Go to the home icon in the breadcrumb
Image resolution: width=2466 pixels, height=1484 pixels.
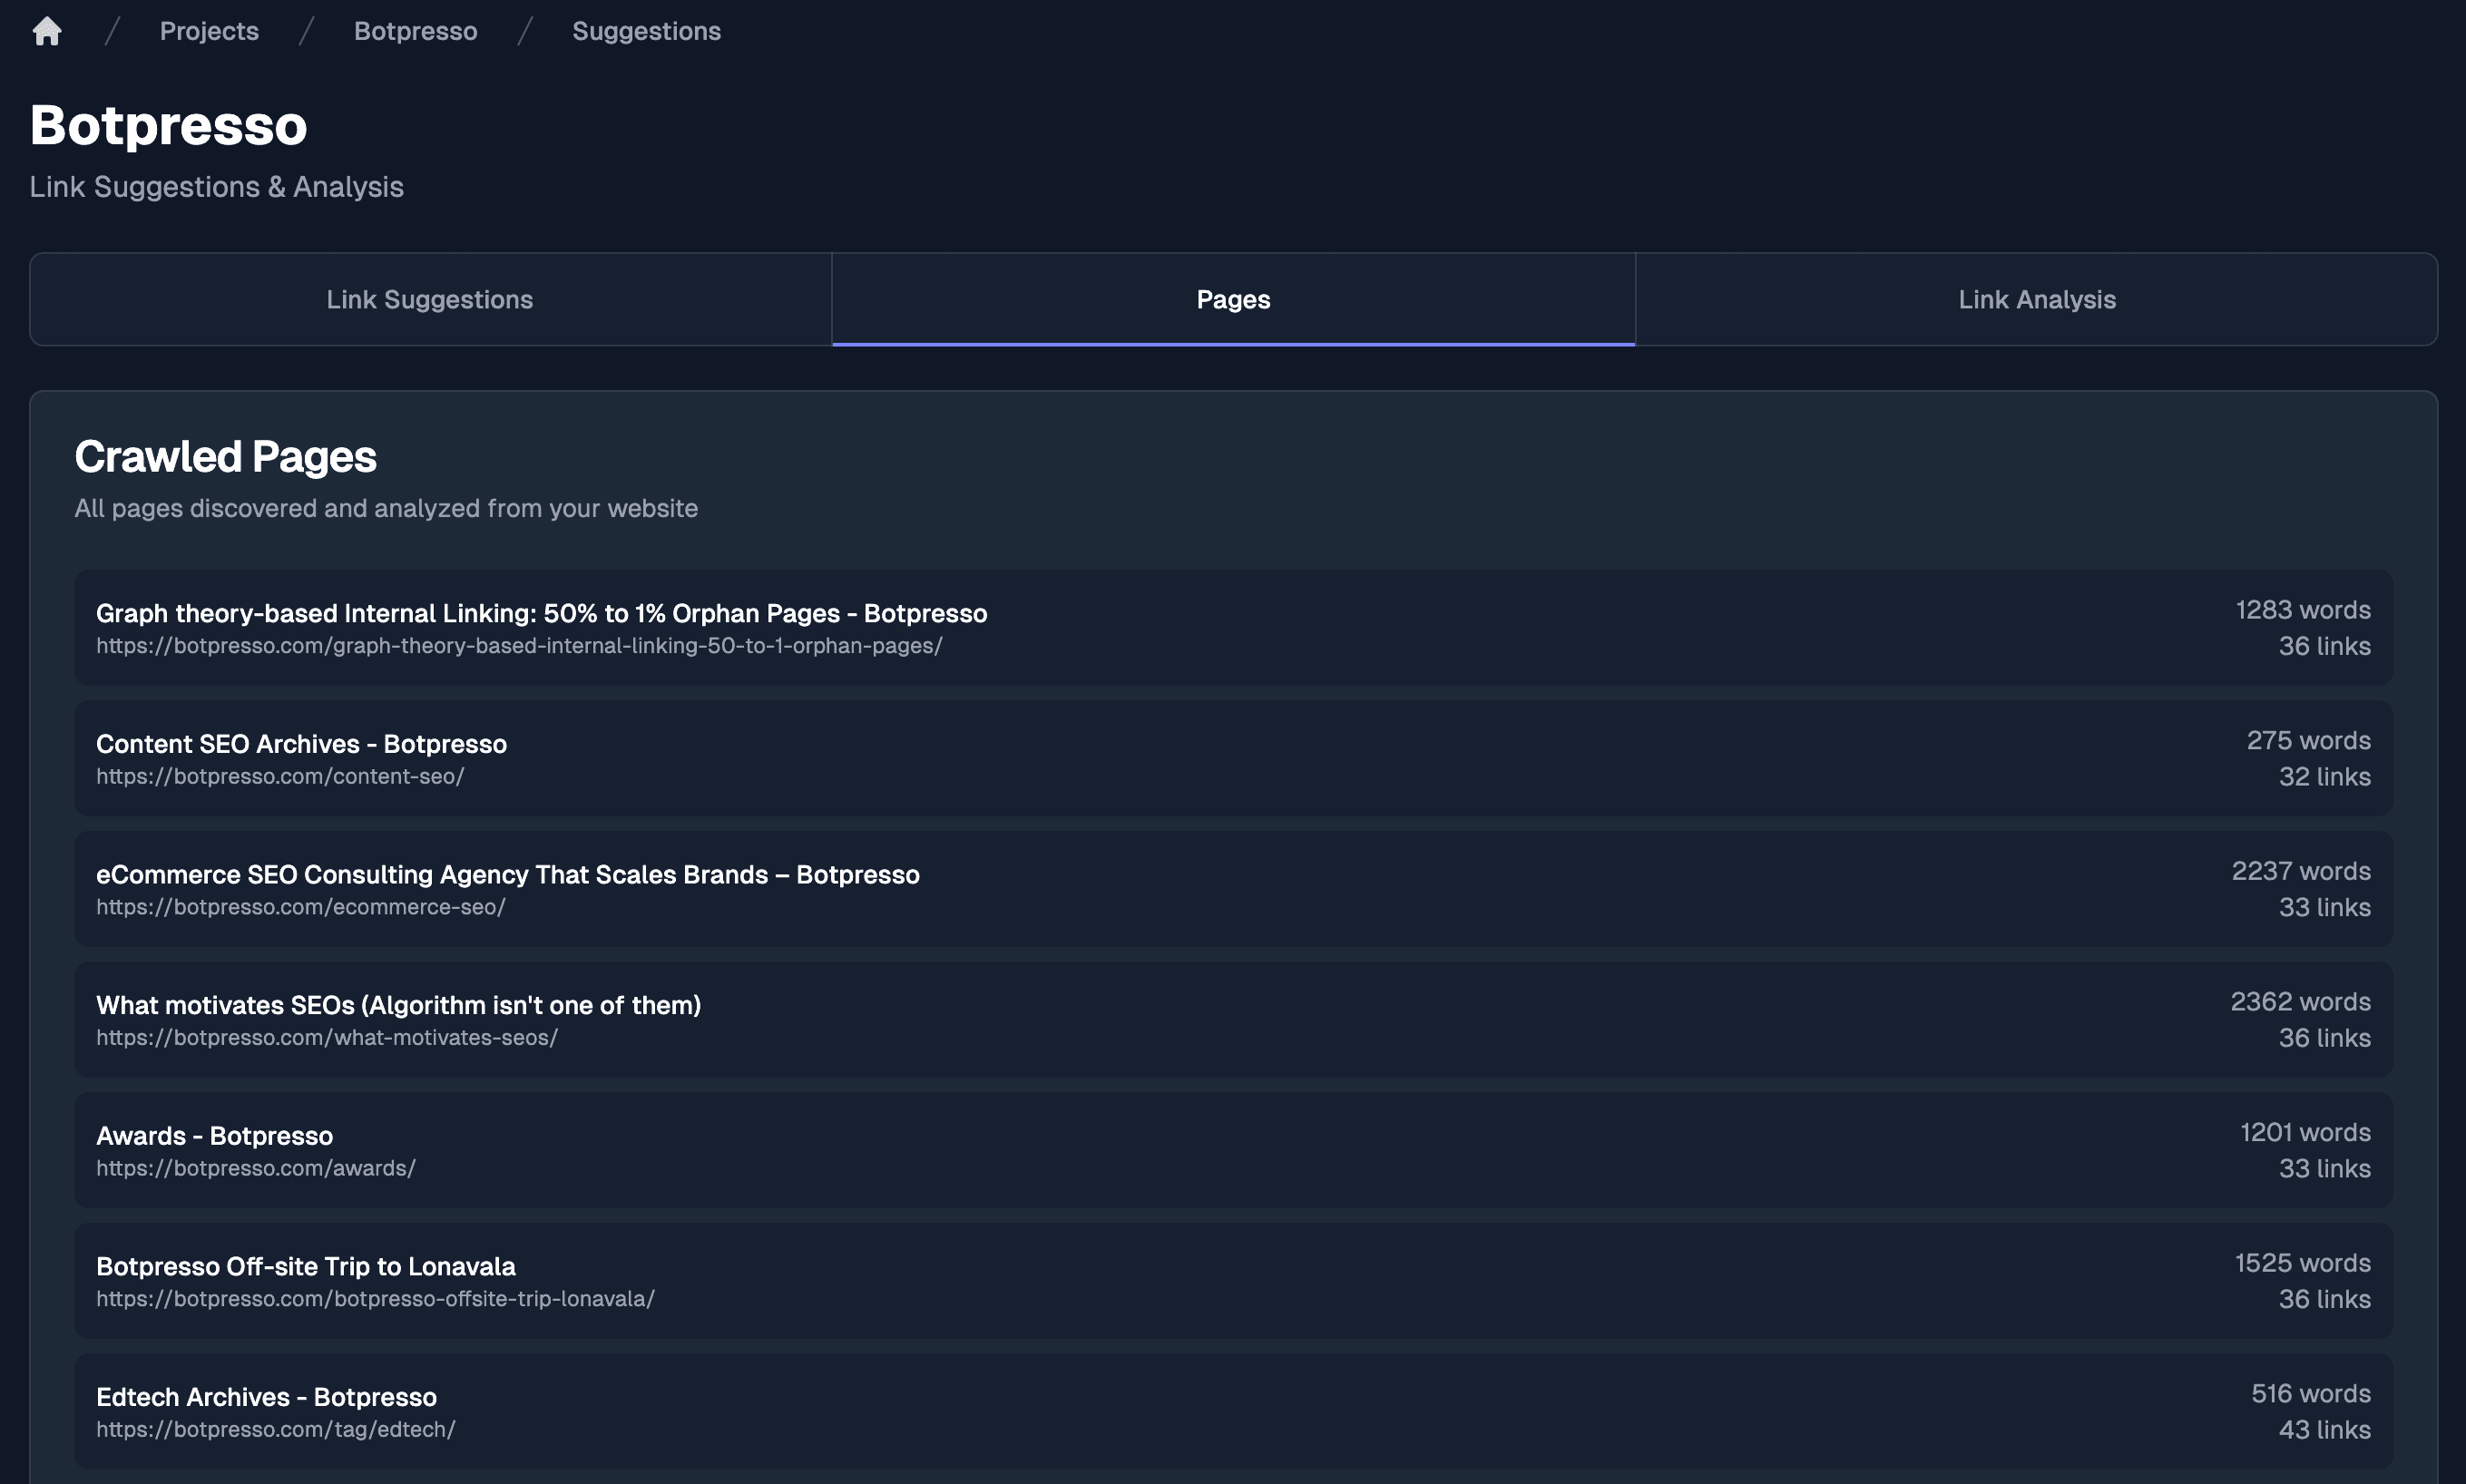(x=47, y=31)
